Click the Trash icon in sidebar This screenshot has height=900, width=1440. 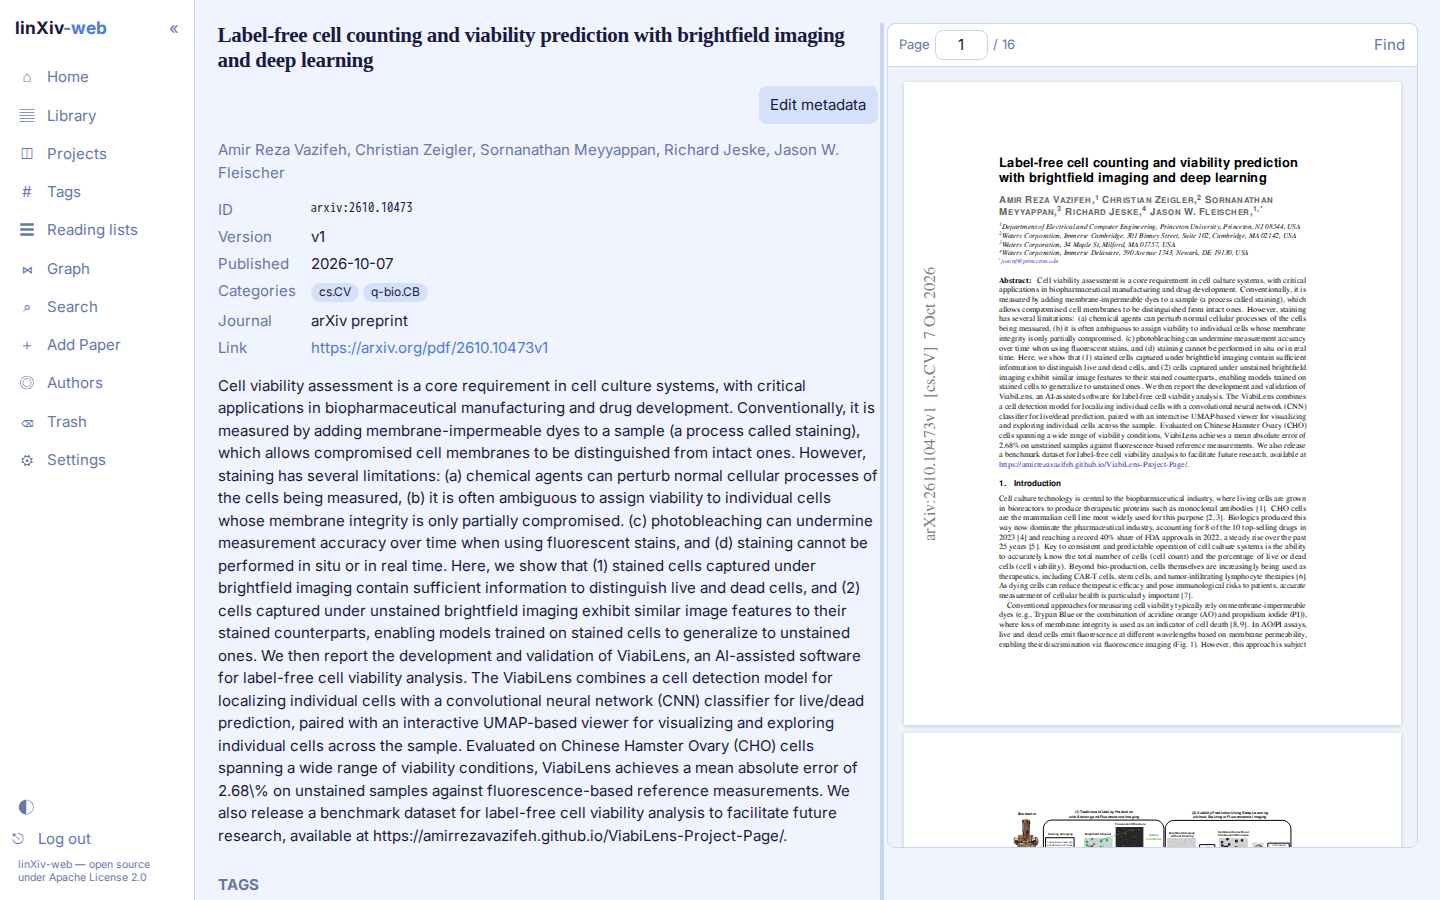[27, 422]
